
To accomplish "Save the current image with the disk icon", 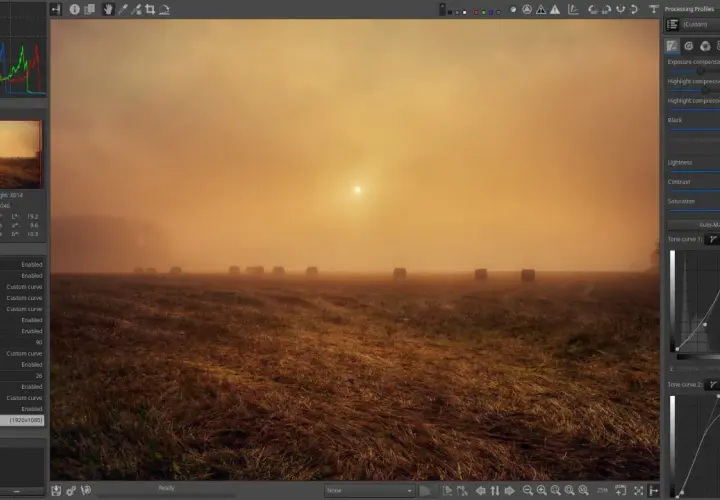I will click(x=56, y=490).
